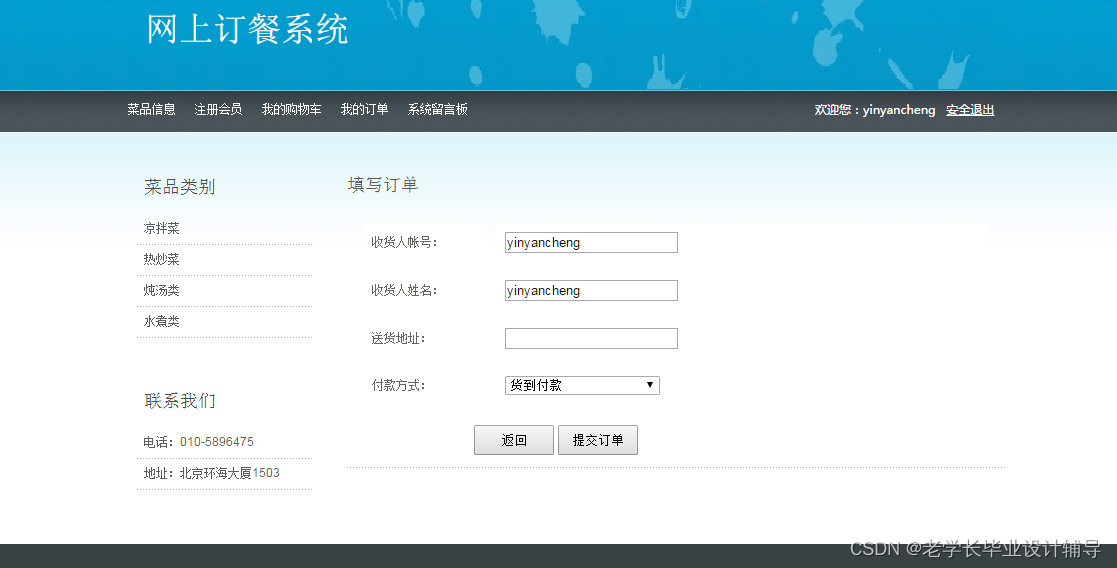The height and width of the screenshot is (568, 1117).
Task: View 我的订单 page
Action: tap(364, 109)
